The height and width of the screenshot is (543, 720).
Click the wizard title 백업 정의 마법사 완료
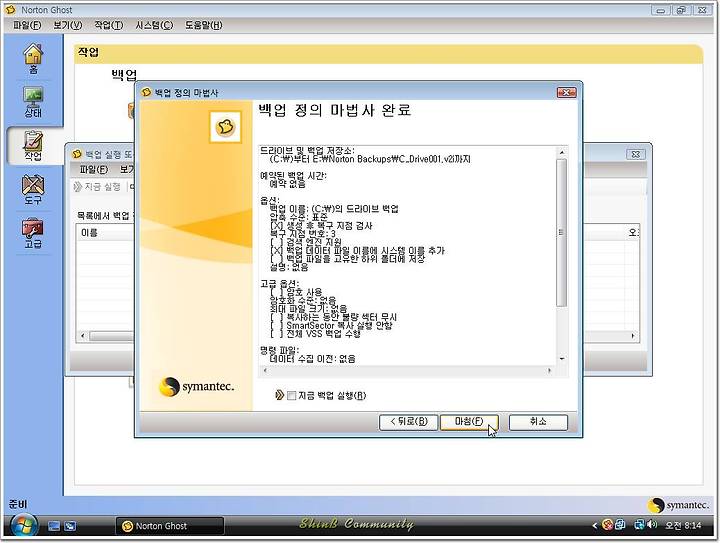click(x=335, y=110)
